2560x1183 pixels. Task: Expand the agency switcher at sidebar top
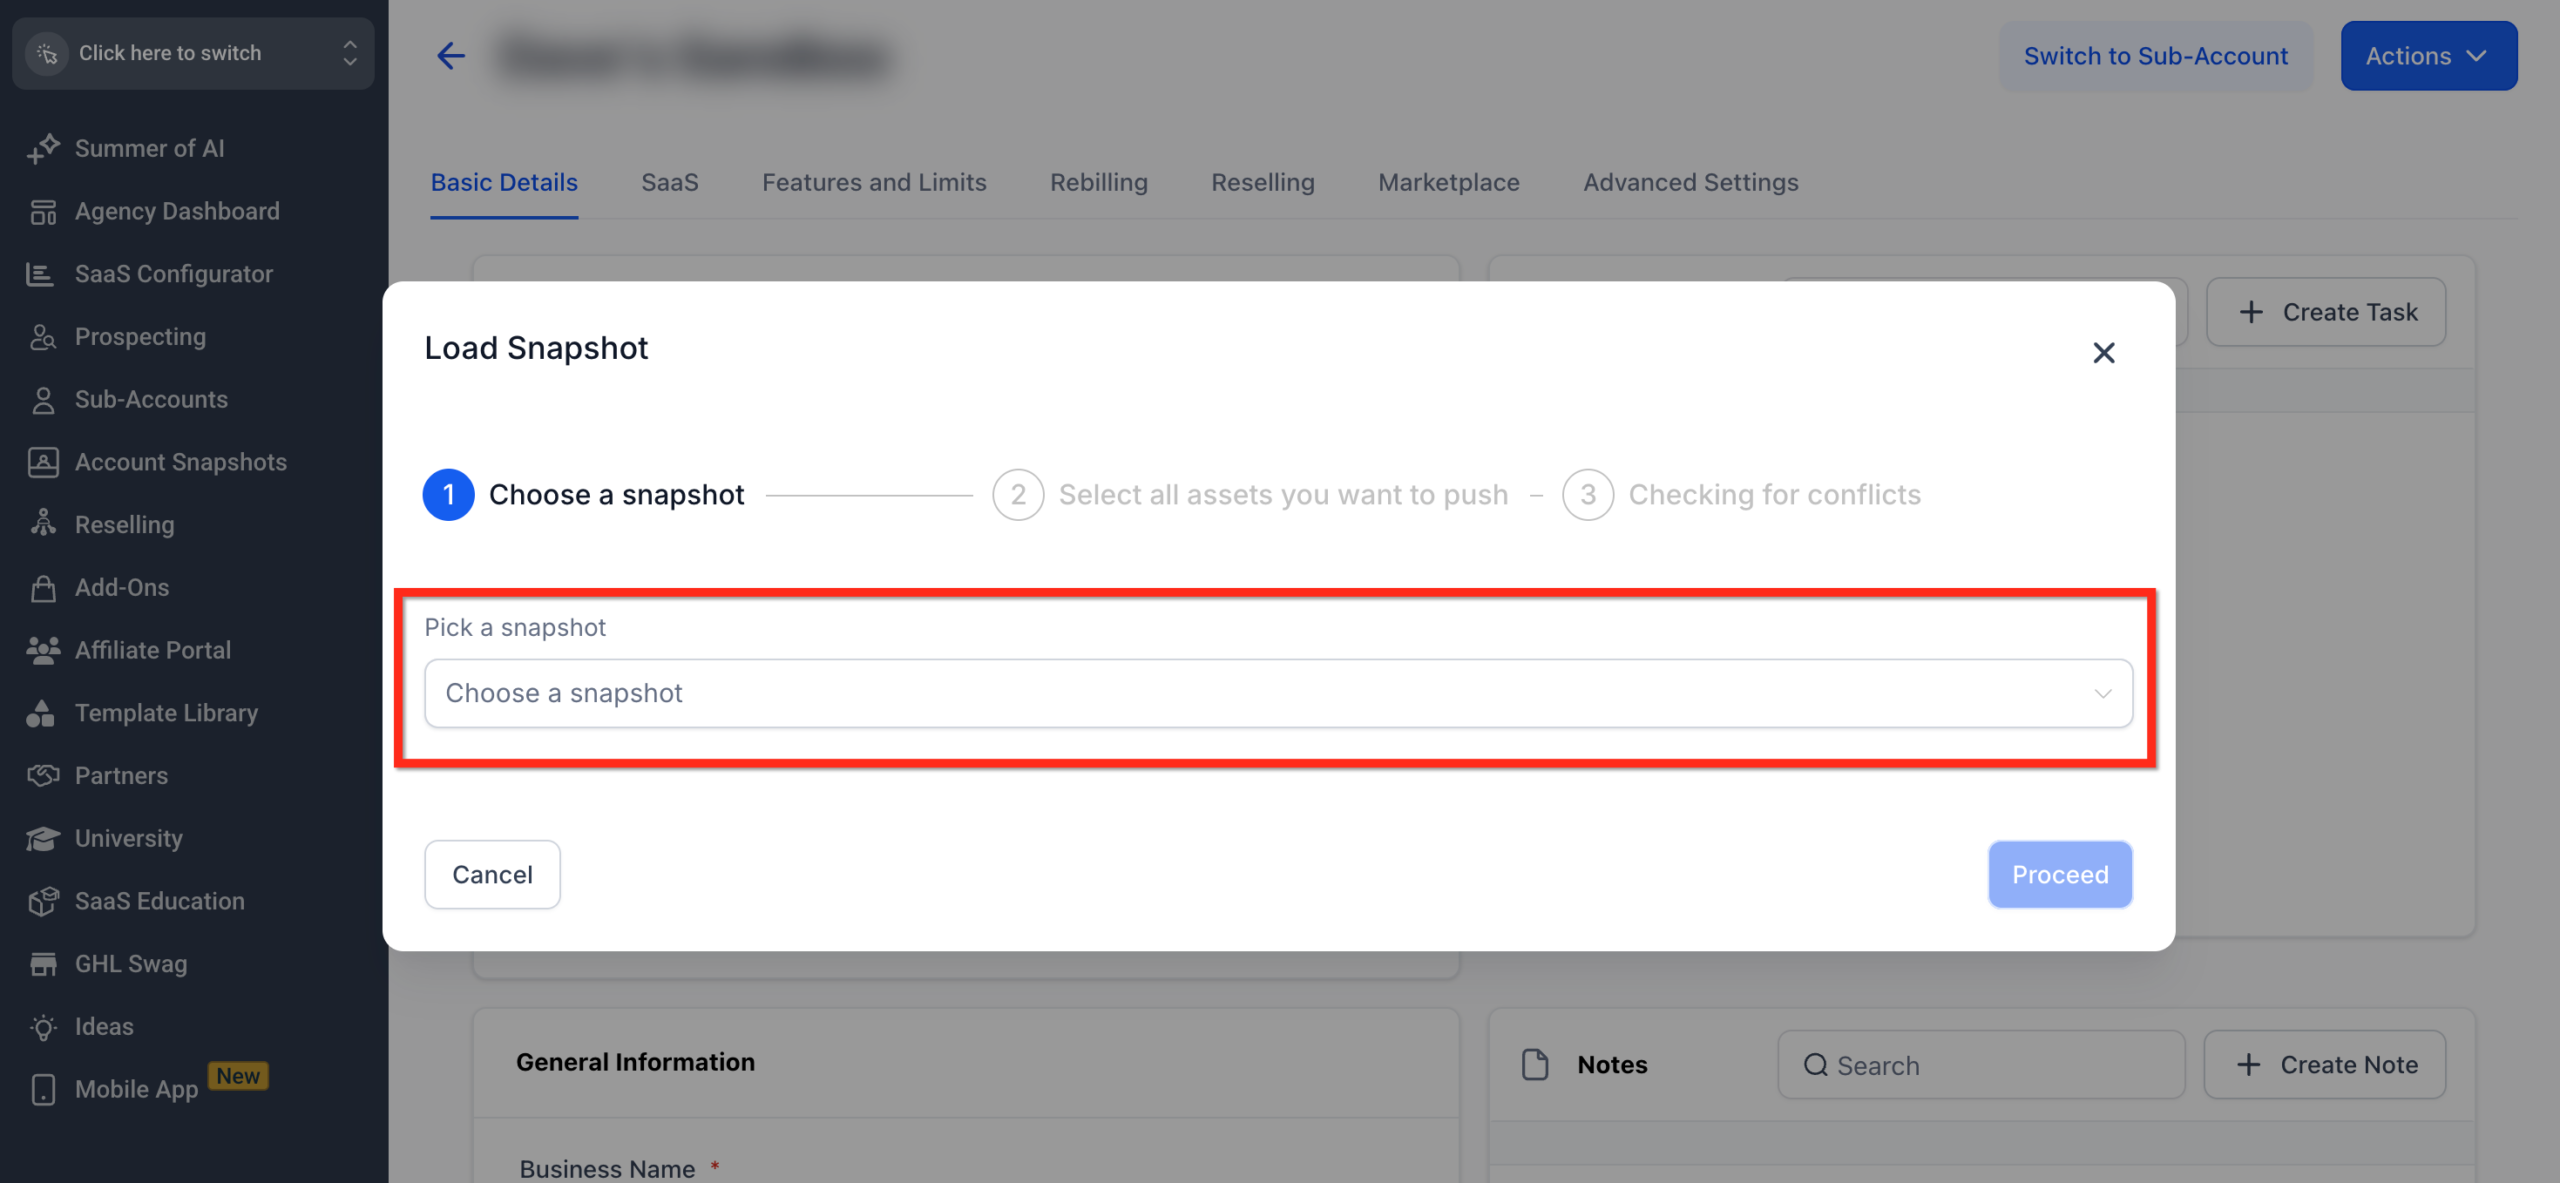click(x=349, y=53)
